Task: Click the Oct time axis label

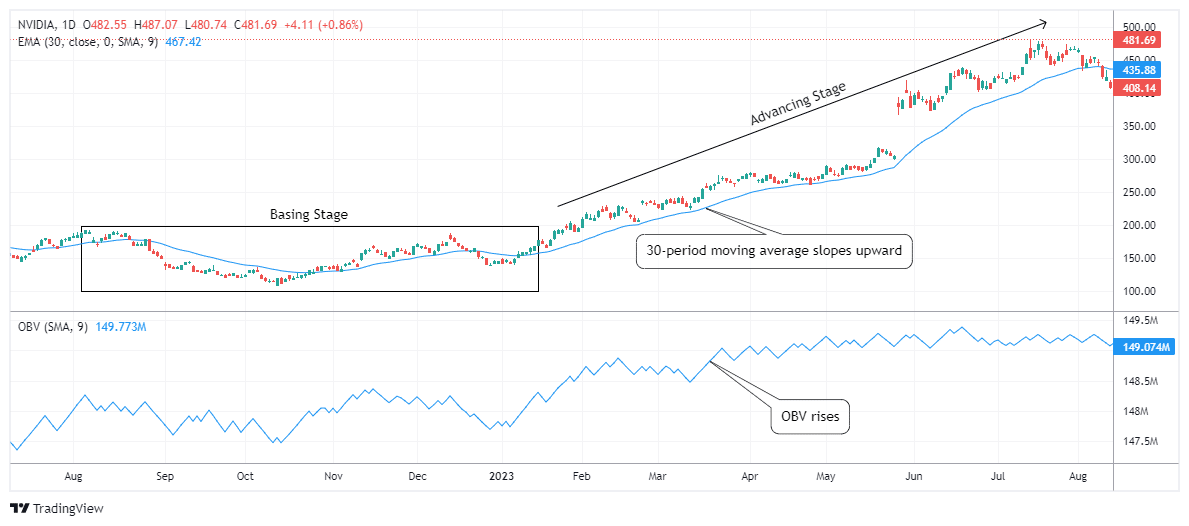Action: click(245, 477)
